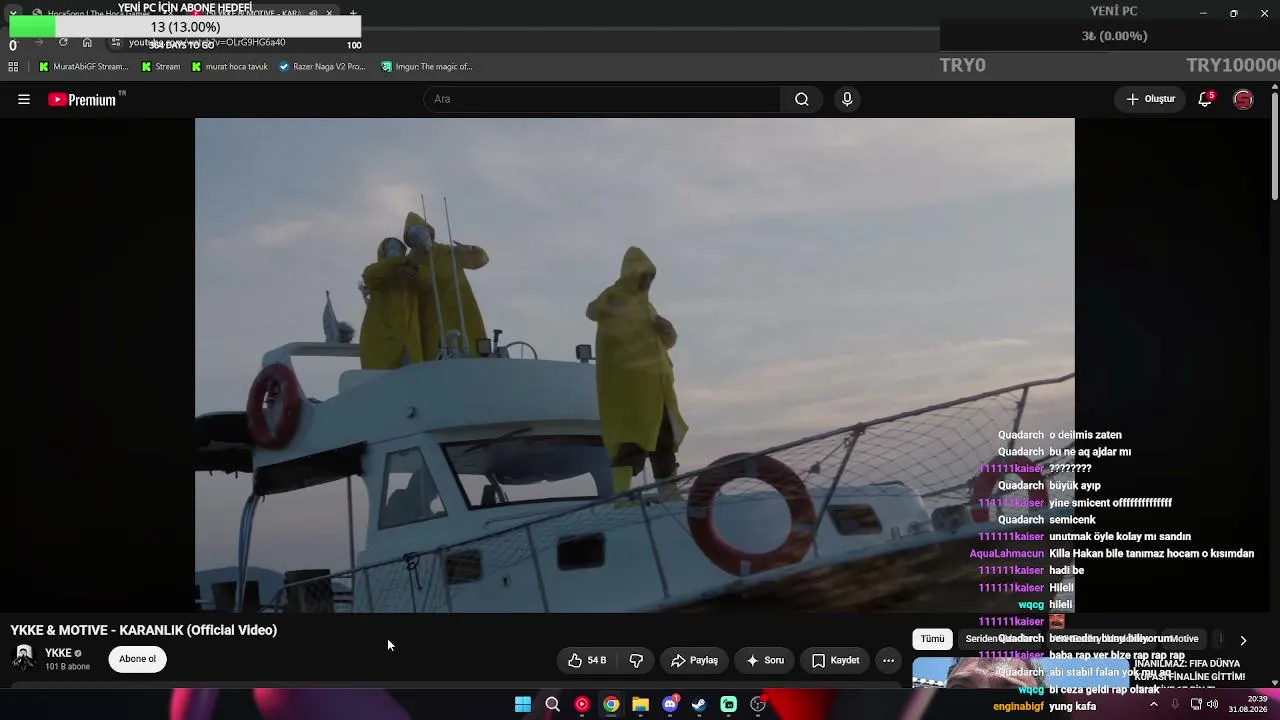
Task: Switch to Chrome in the taskbar
Action: point(611,704)
